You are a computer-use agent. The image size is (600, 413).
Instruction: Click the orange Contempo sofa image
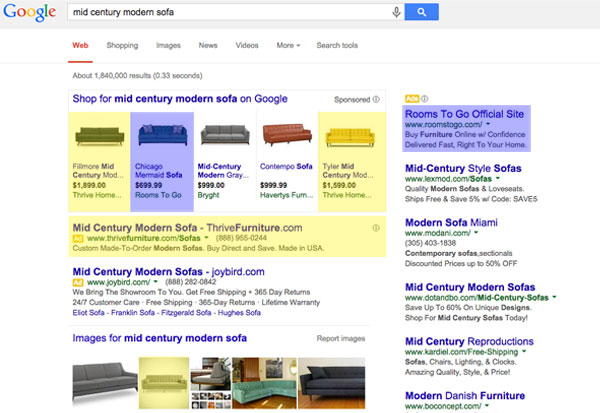(x=287, y=134)
